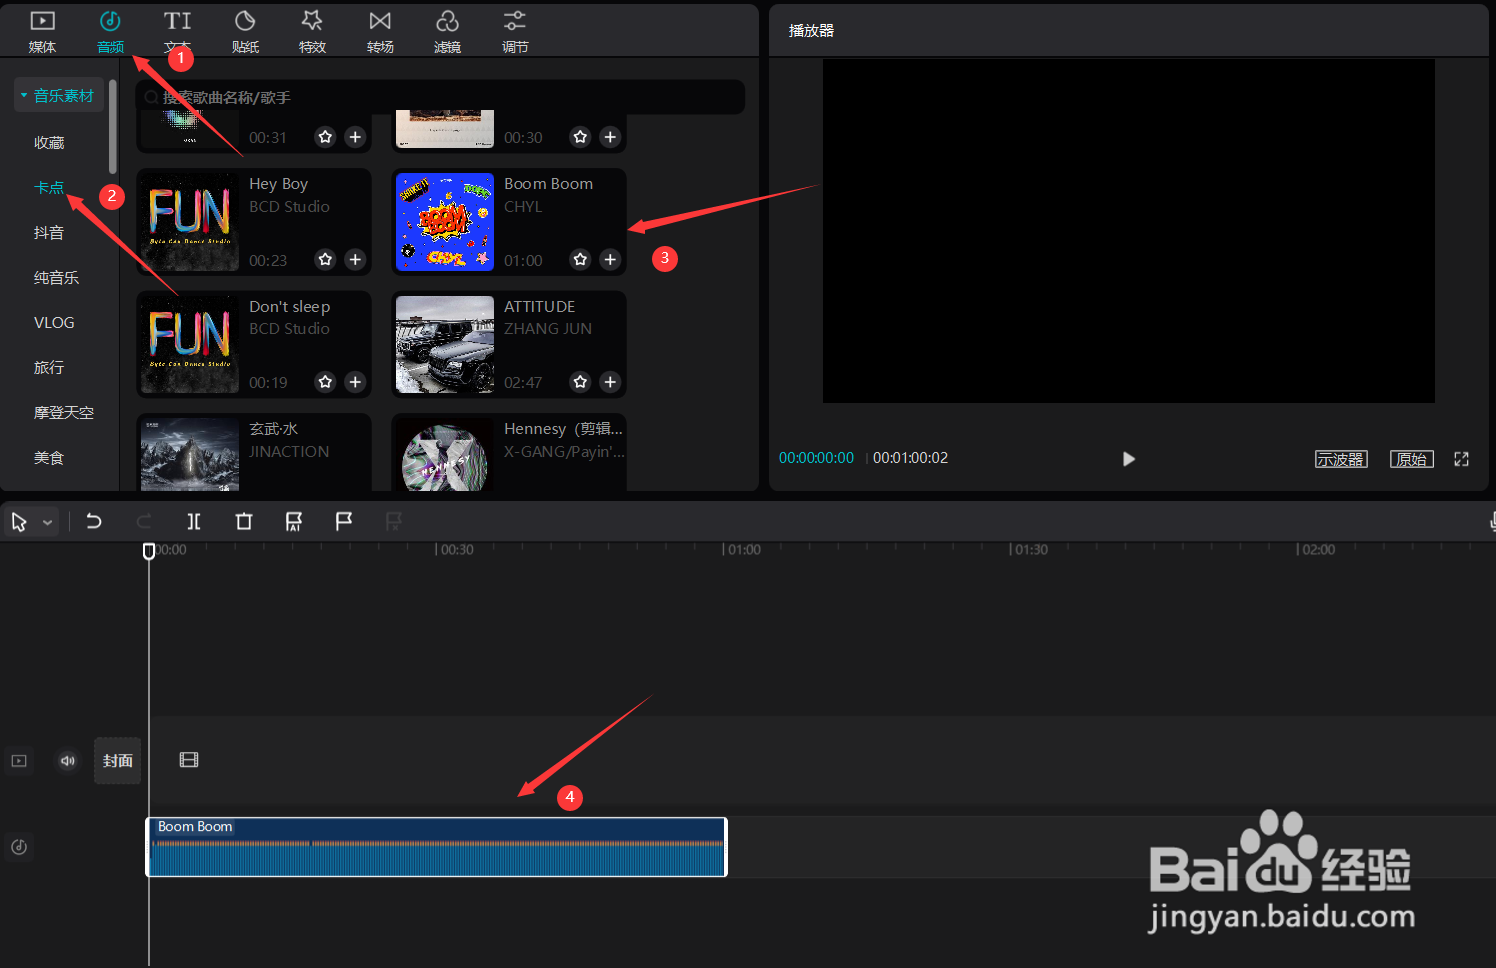Open the 调节 adjustment tab

tap(515, 31)
